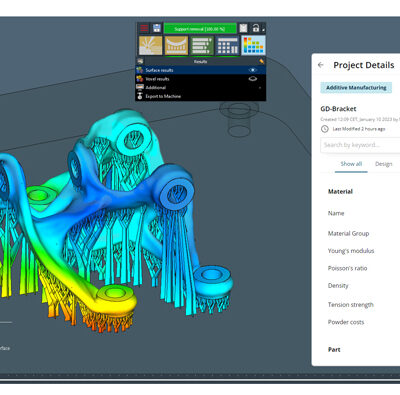Open the green list settings tile

(202, 45)
